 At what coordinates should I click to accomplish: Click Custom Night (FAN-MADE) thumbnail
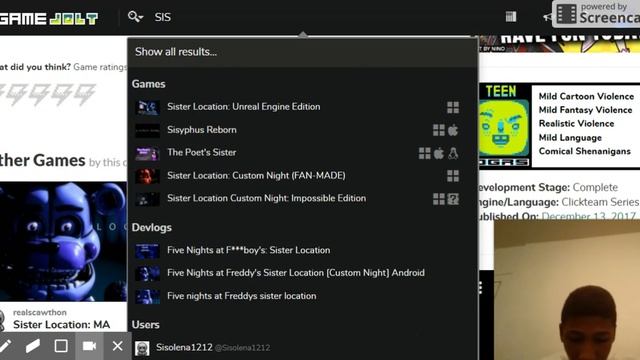pyautogui.click(x=147, y=176)
